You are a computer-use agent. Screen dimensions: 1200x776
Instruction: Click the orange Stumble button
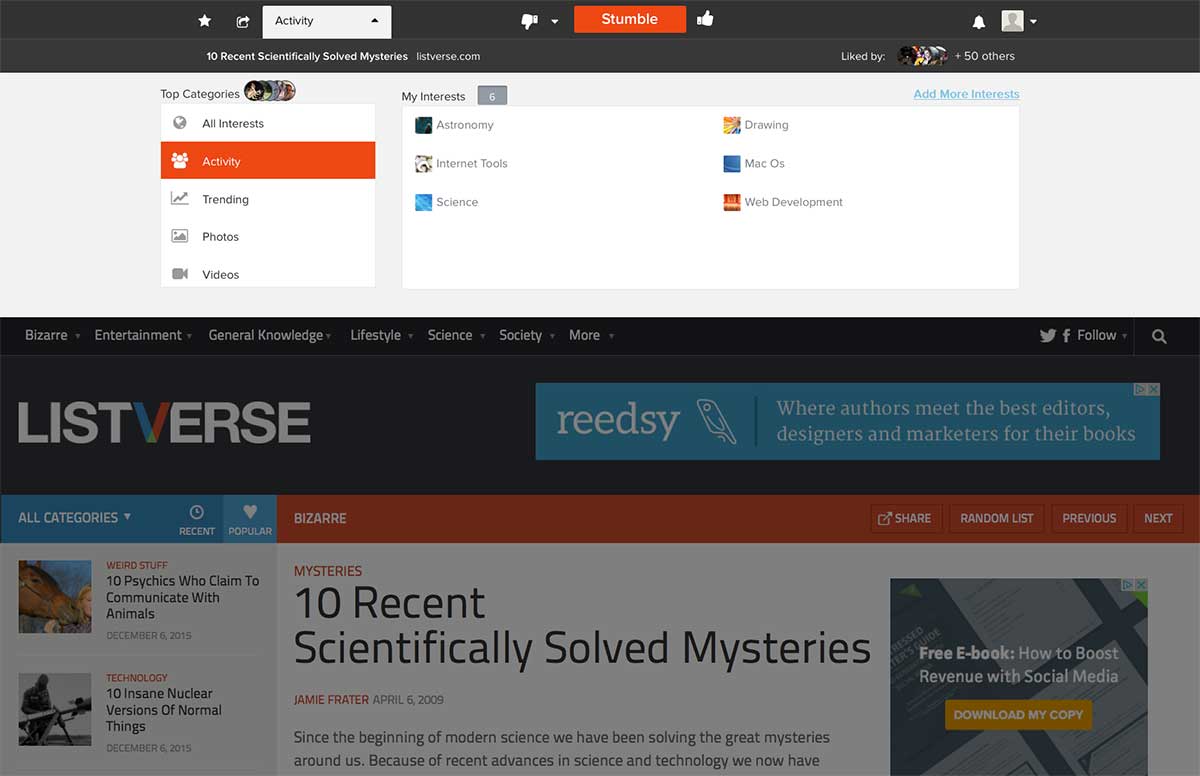pyautogui.click(x=630, y=19)
